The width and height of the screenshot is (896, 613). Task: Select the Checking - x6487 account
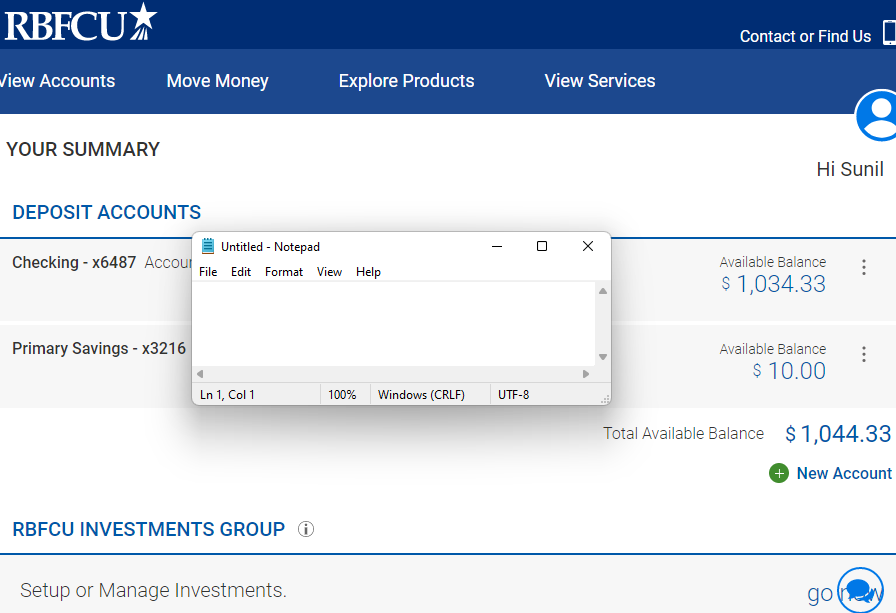click(x=74, y=262)
